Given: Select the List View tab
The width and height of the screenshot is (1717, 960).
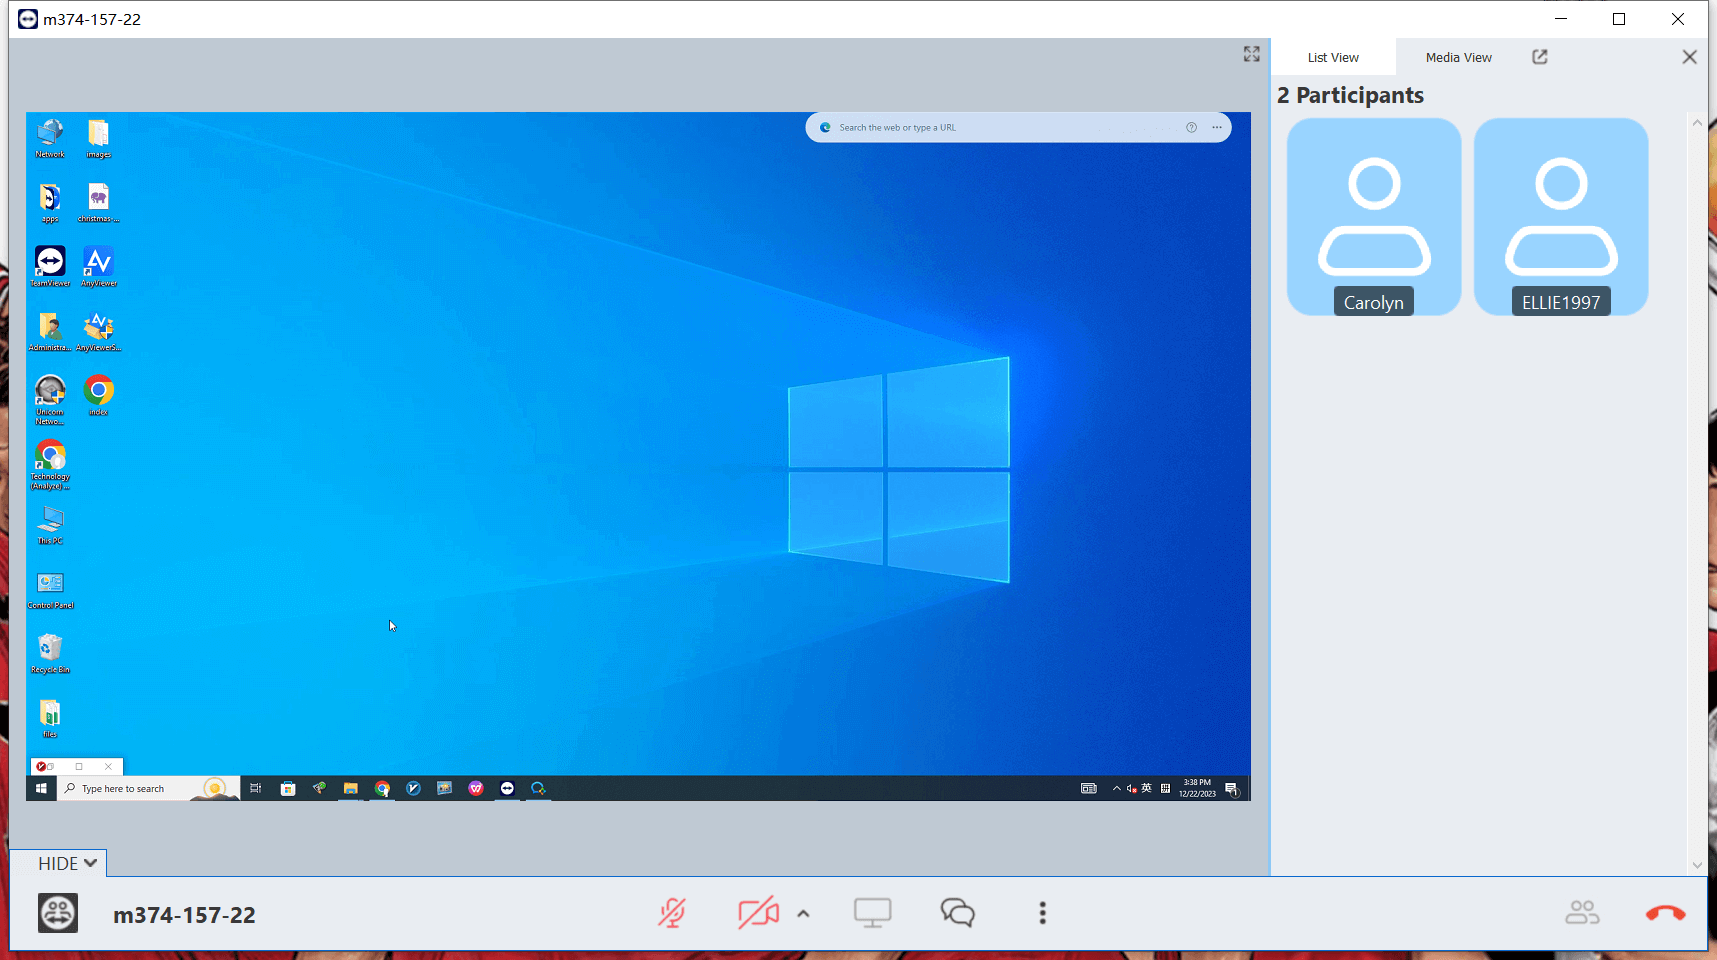Looking at the screenshot, I should point(1333,58).
